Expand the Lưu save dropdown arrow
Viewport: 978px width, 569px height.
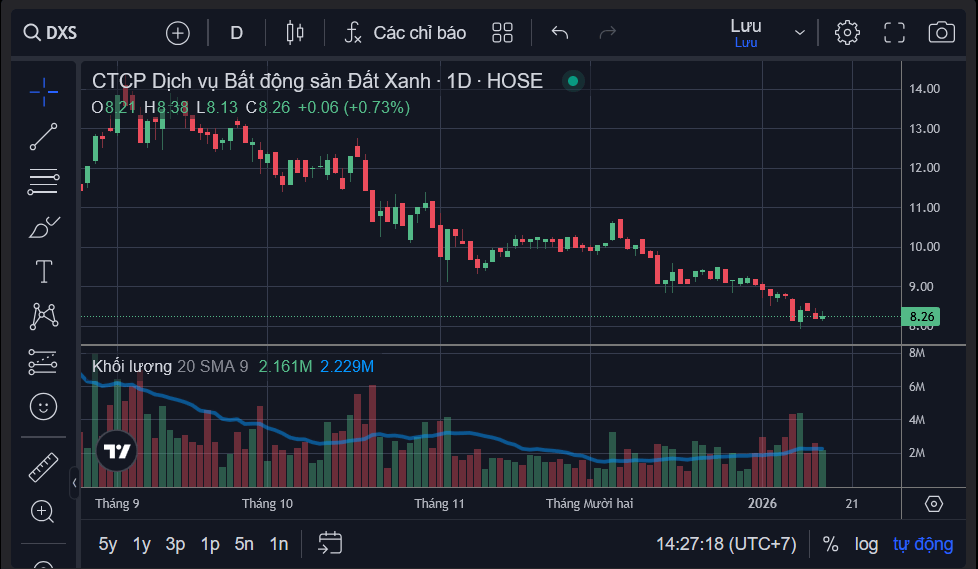point(800,32)
